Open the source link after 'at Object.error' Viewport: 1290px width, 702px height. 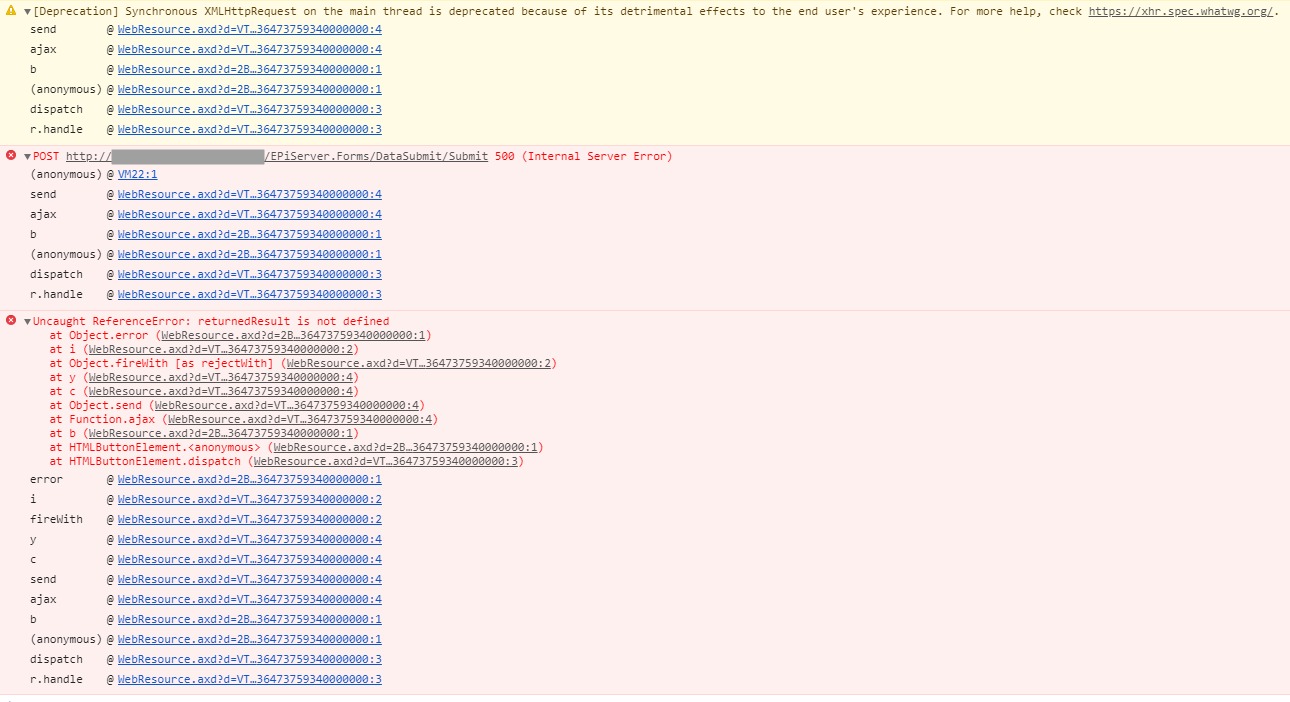pyautogui.click(x=293, y=336)
